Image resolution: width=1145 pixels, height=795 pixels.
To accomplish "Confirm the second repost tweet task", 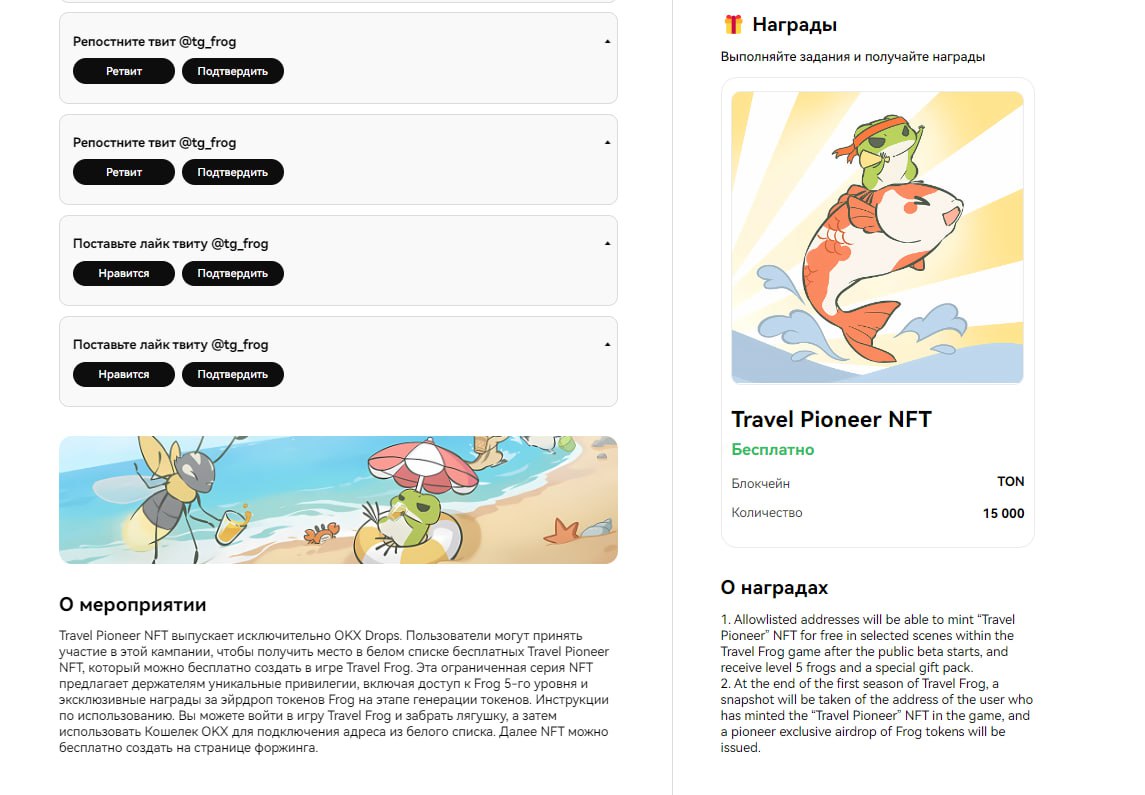I will click(x=232, y=172).
